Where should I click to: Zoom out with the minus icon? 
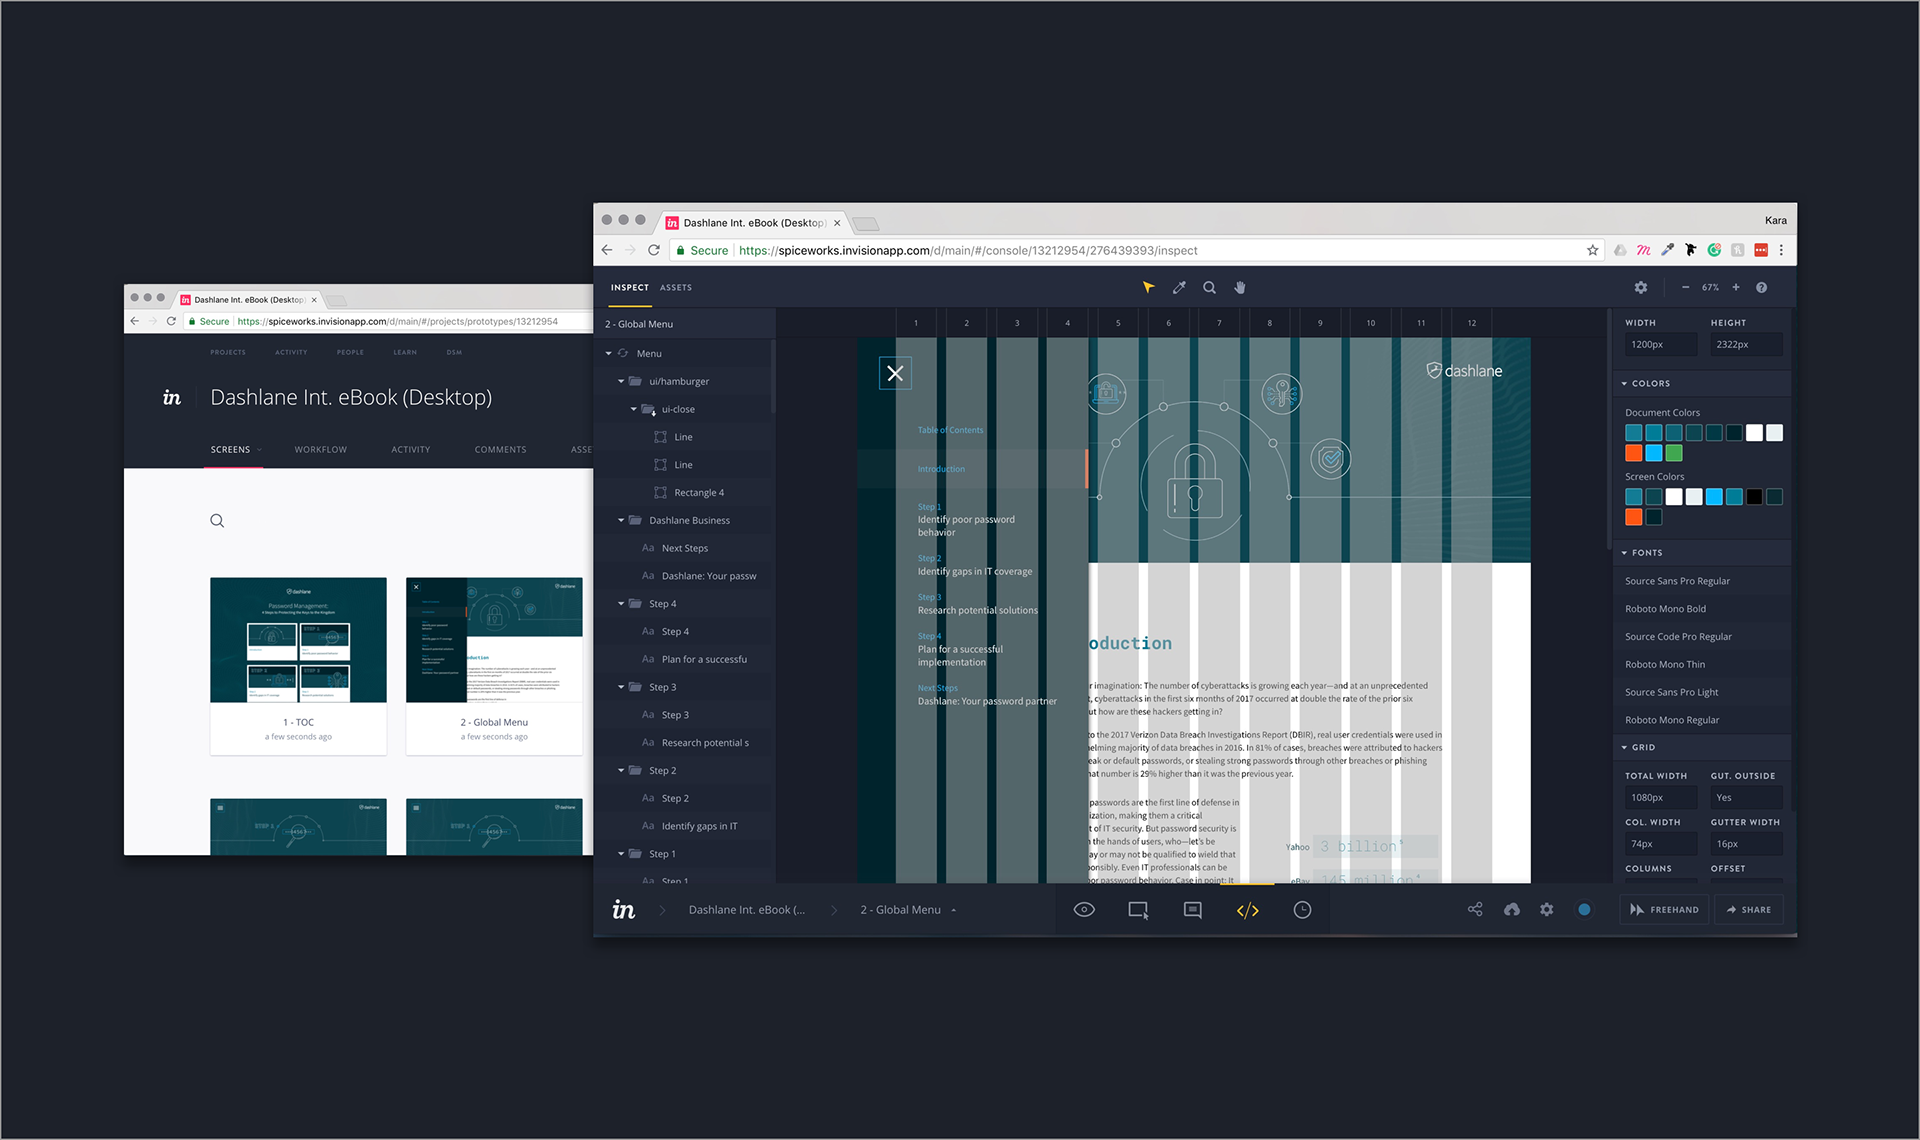point(1685,287)
